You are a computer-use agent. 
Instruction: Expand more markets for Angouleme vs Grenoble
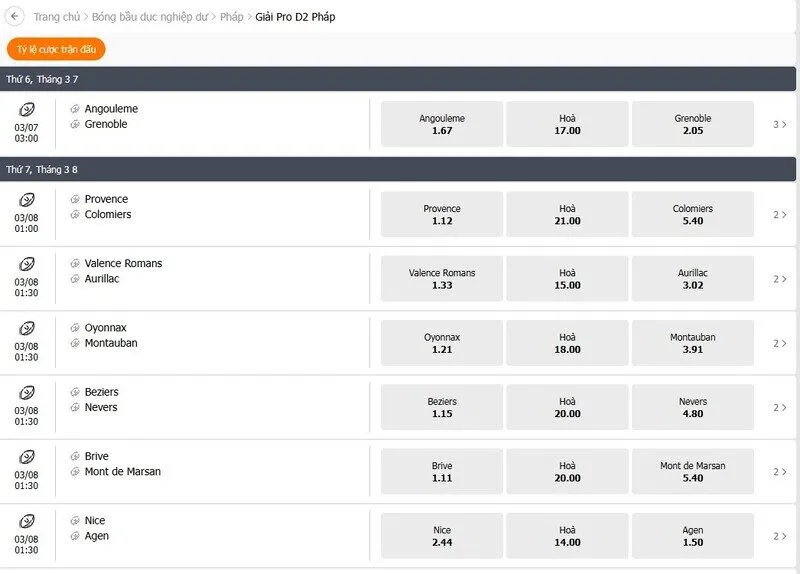[780, 124]
